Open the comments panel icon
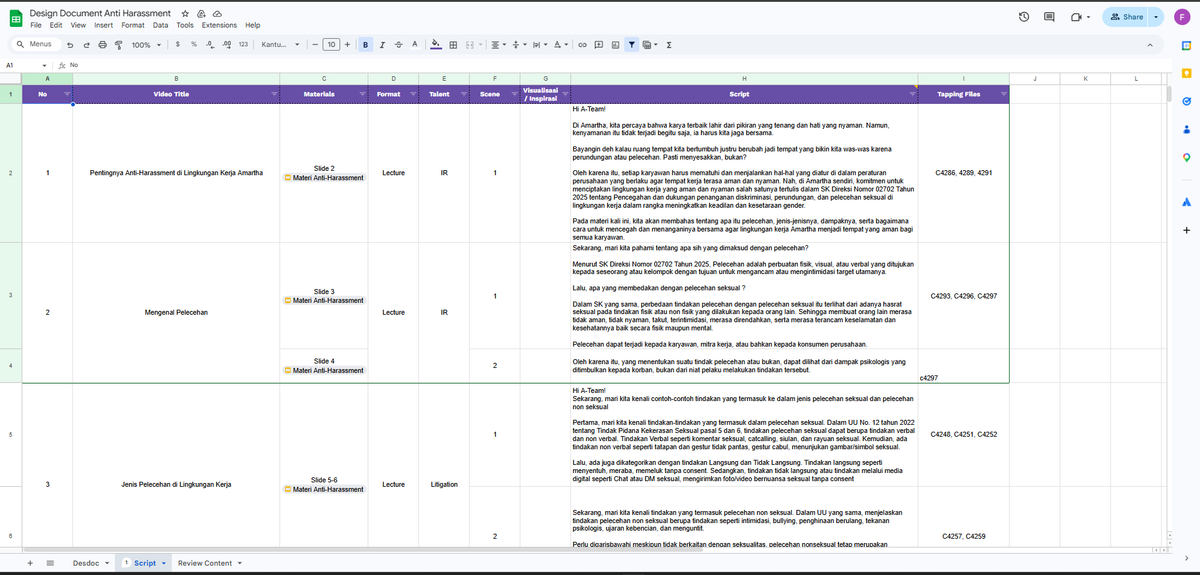1200x575 pixels. [1049, 17]
